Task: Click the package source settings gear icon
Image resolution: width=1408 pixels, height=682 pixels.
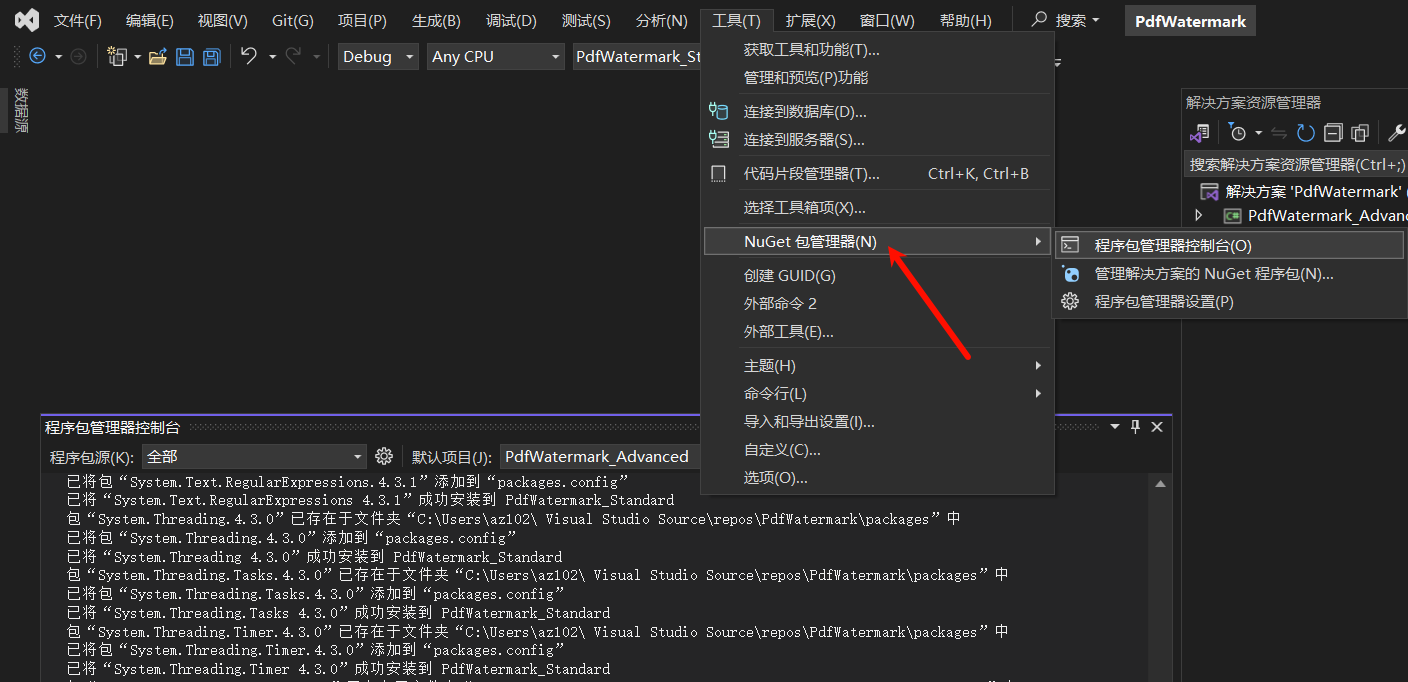Action: pos(384,456)
